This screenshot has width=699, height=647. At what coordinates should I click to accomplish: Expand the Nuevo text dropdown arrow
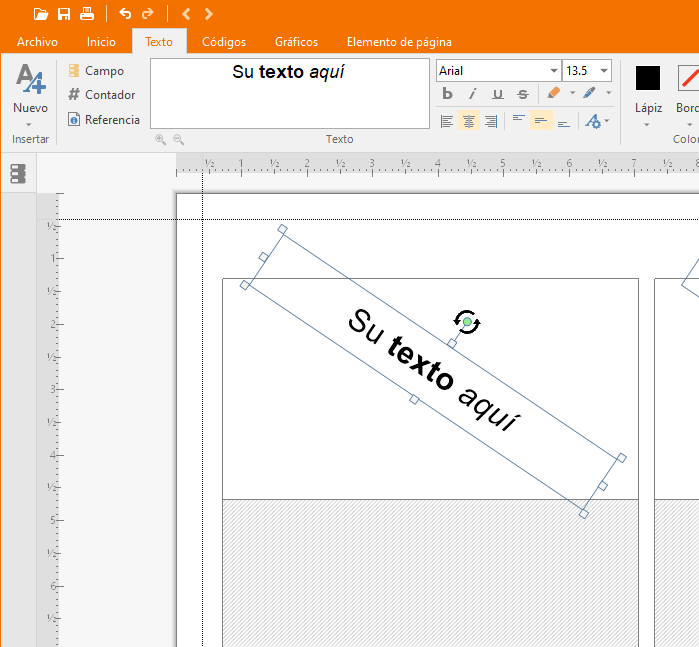pyautogui.click(x=30, y=124)
